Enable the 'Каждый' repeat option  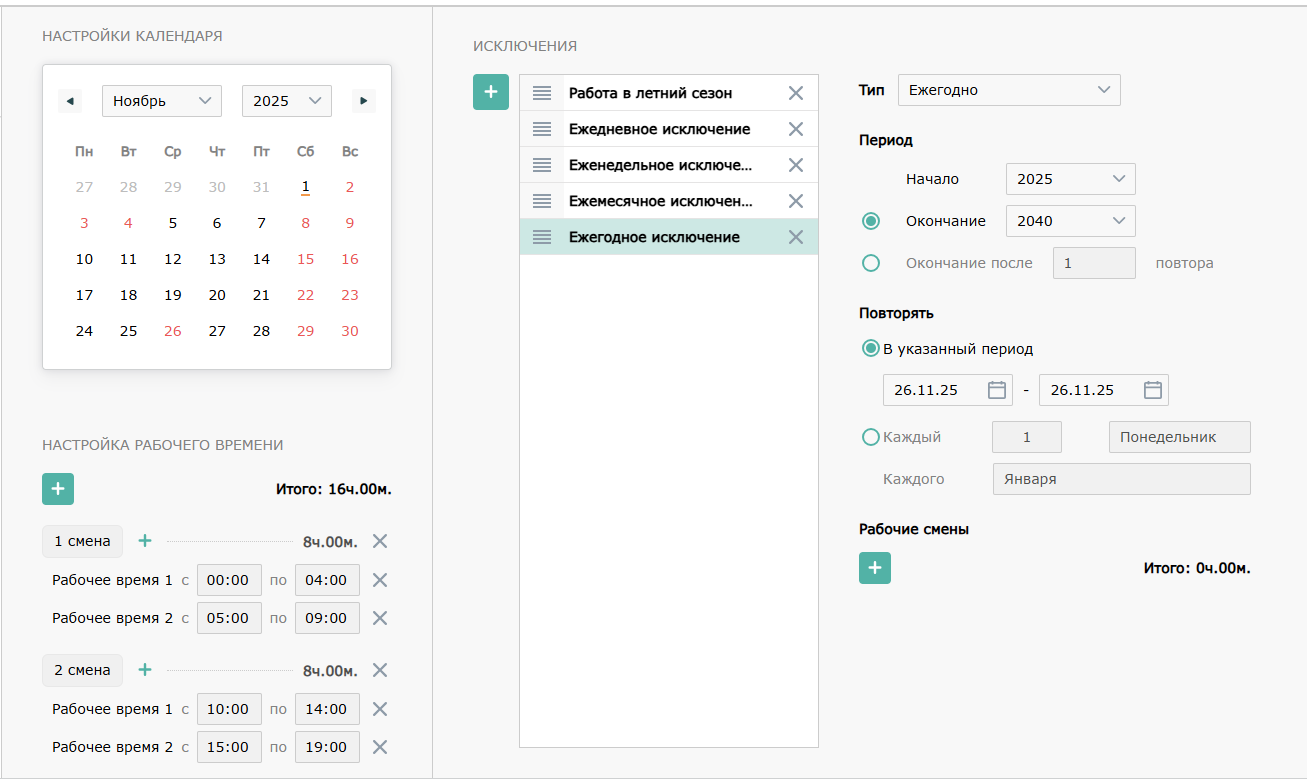pyautogui.click(x=871, y=437)
